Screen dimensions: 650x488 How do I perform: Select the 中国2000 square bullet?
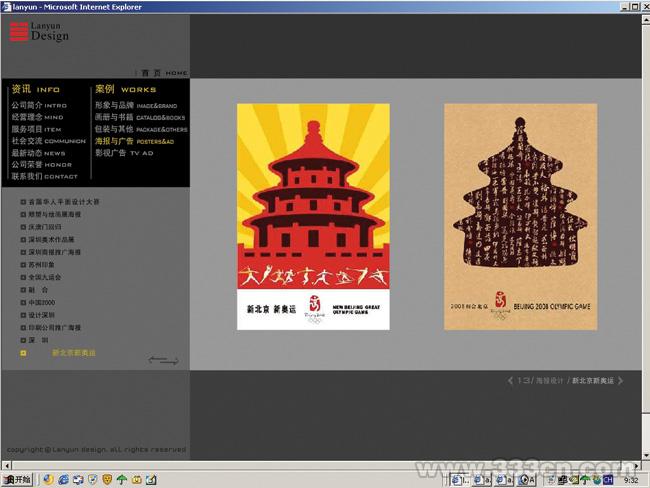click(23, 302)
